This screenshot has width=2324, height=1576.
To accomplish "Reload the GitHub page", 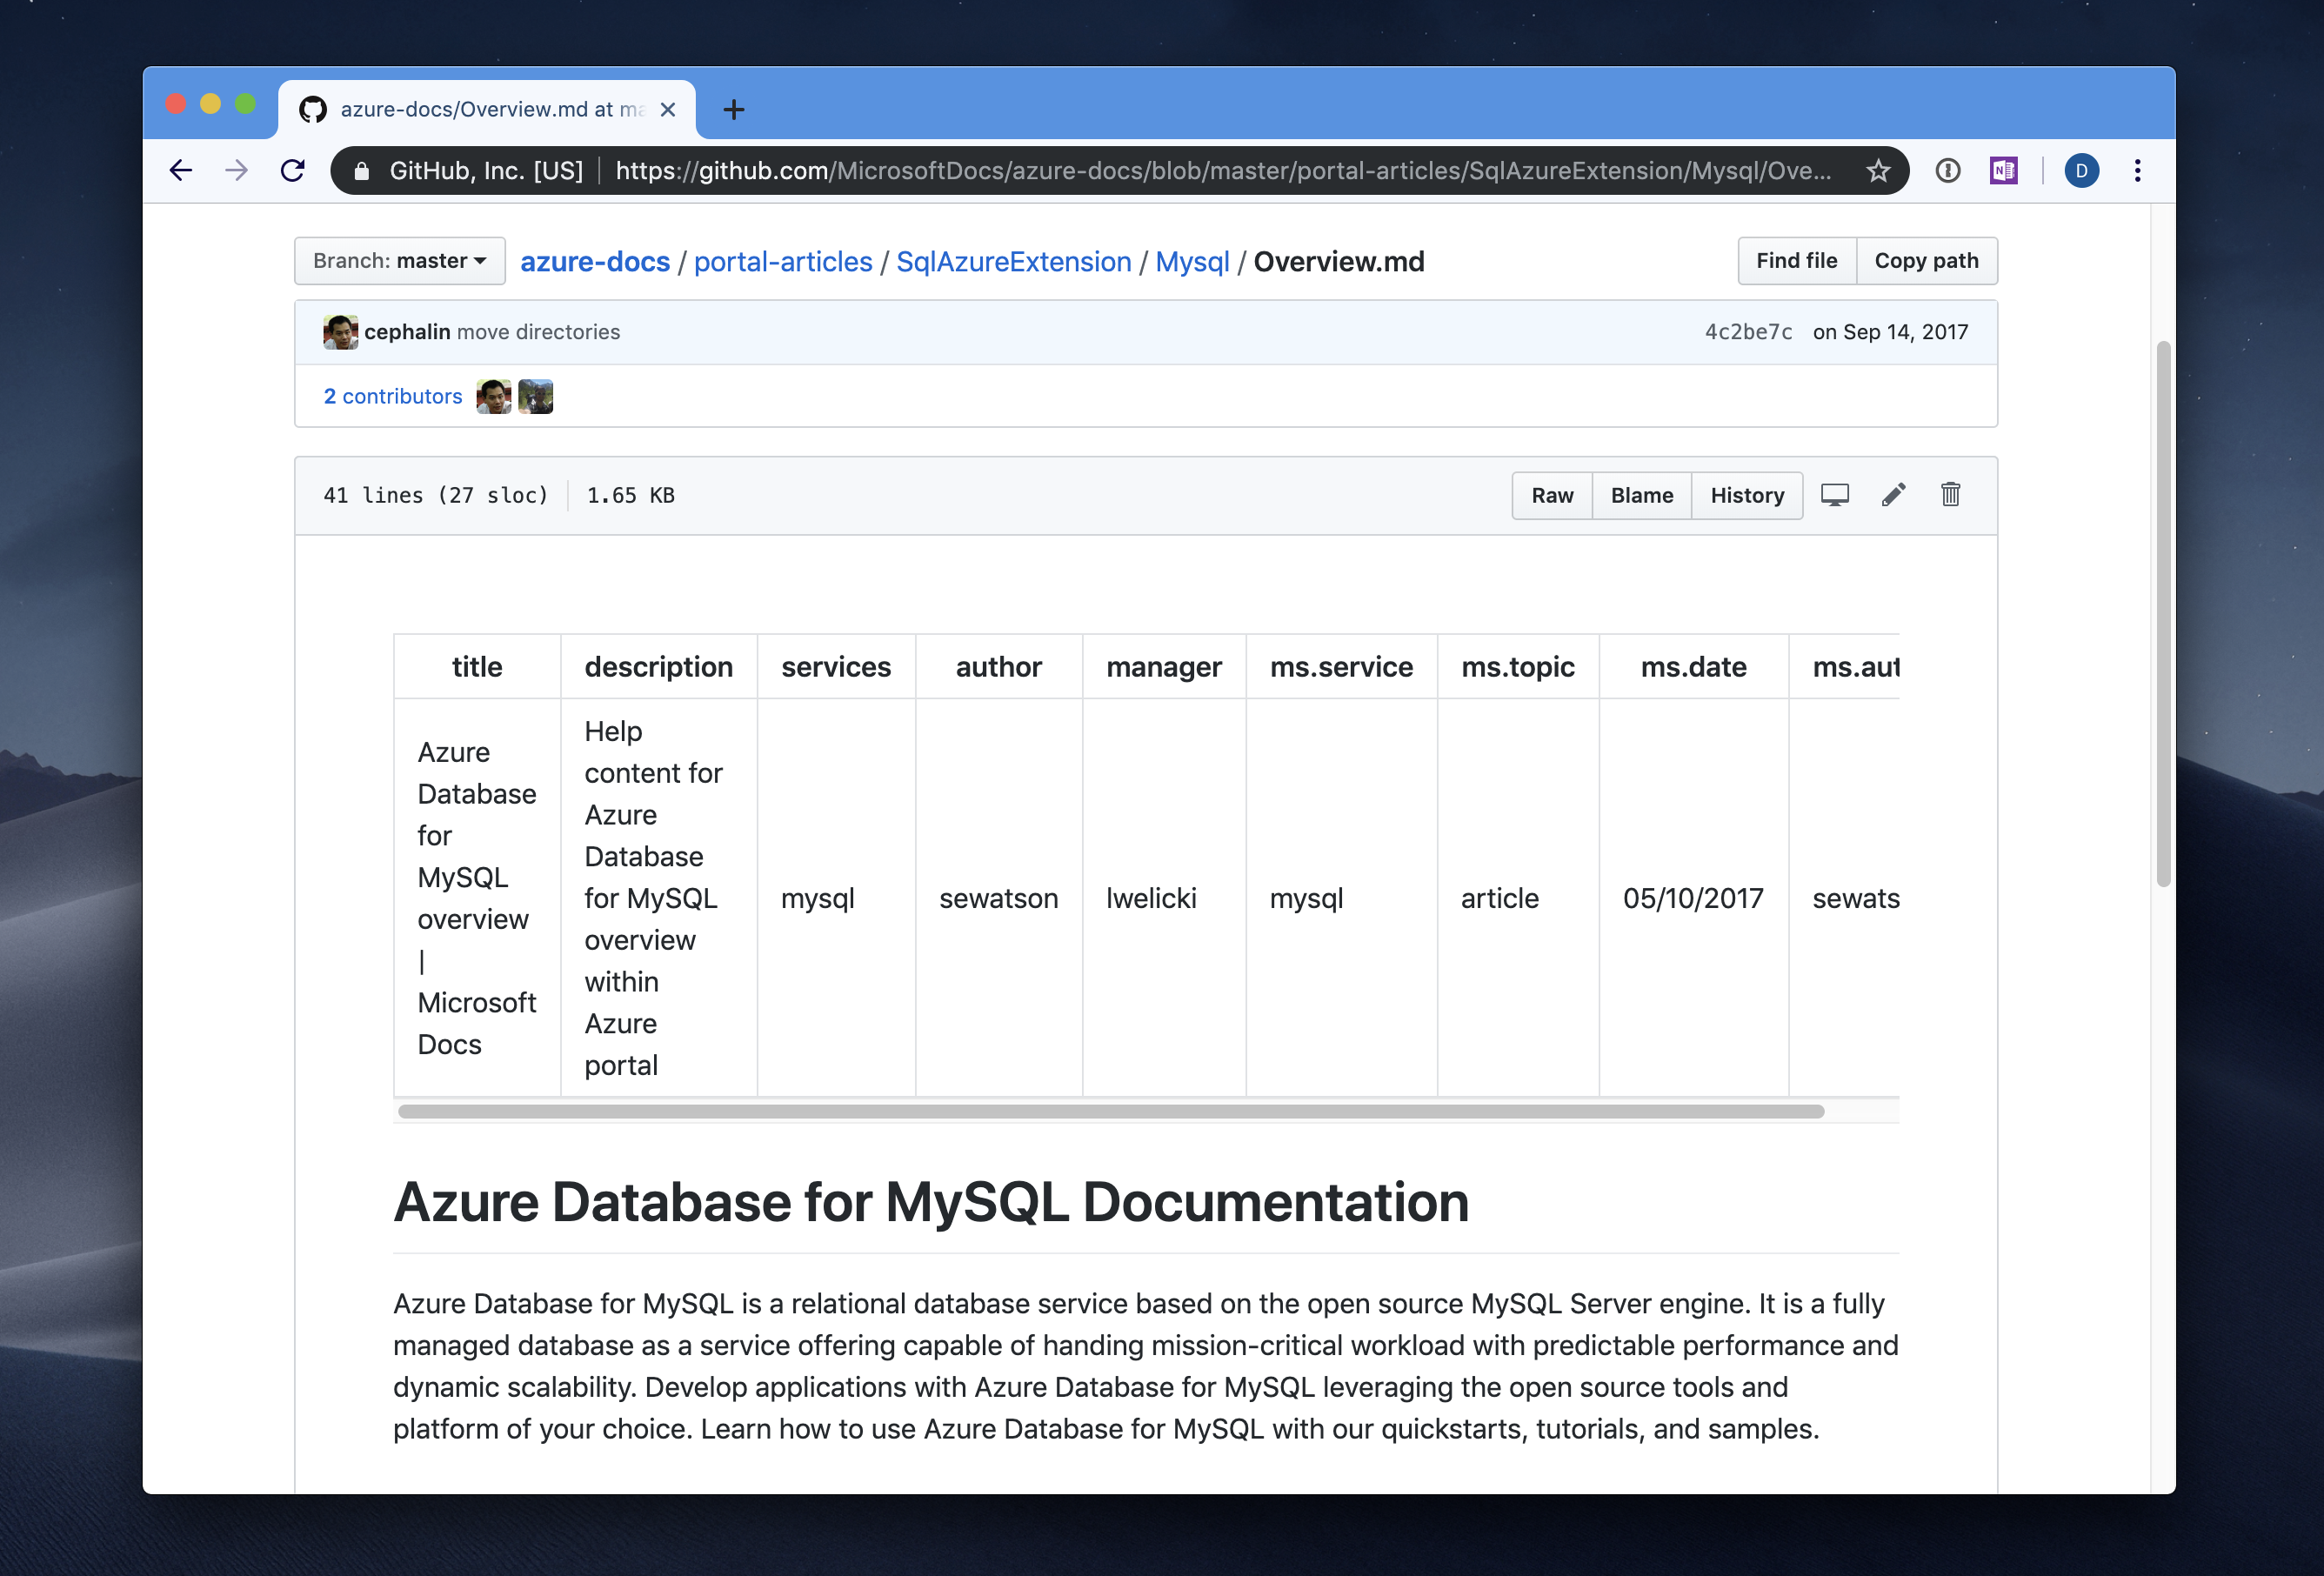I will click(x=292, y=170).
